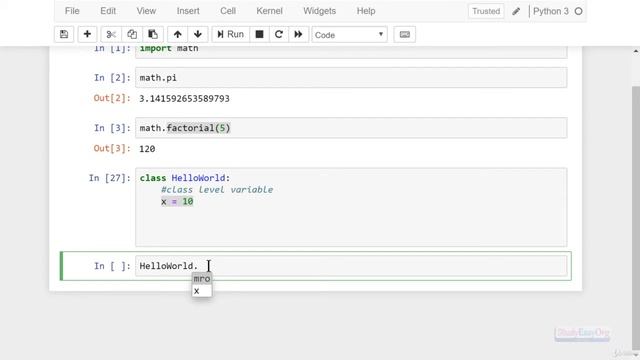Move selected cell up arrow
The height and width of the screenshot is (360, 640).
pyautogui.click(x=178, y=34)
